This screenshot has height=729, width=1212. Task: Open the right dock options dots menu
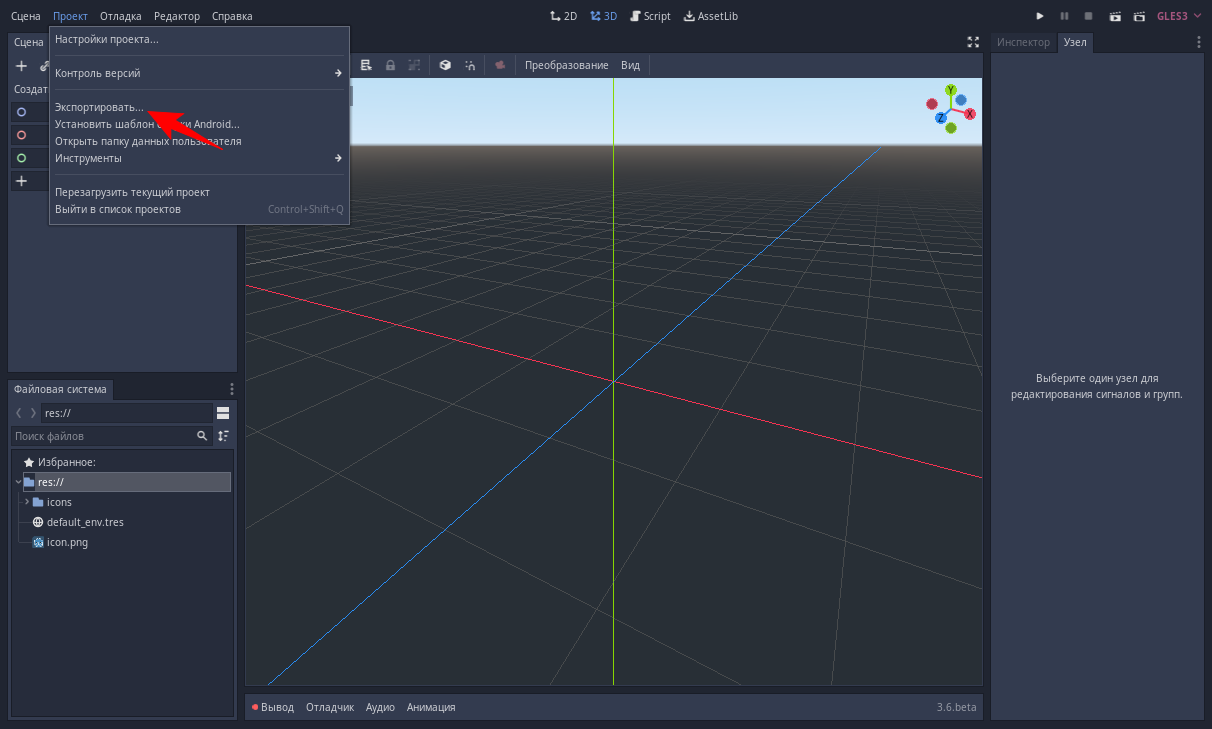[x=1199, y=42]
